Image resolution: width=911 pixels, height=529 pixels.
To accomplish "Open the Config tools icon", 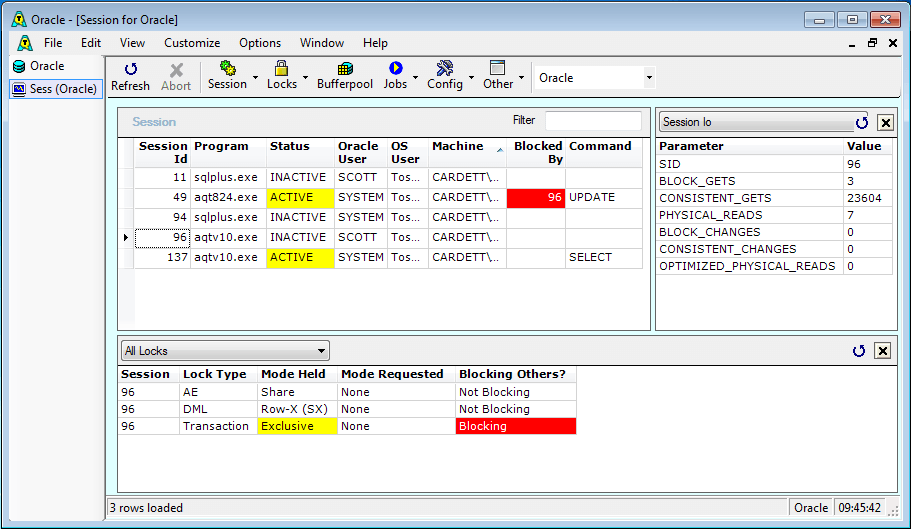I will coord(445,68).
